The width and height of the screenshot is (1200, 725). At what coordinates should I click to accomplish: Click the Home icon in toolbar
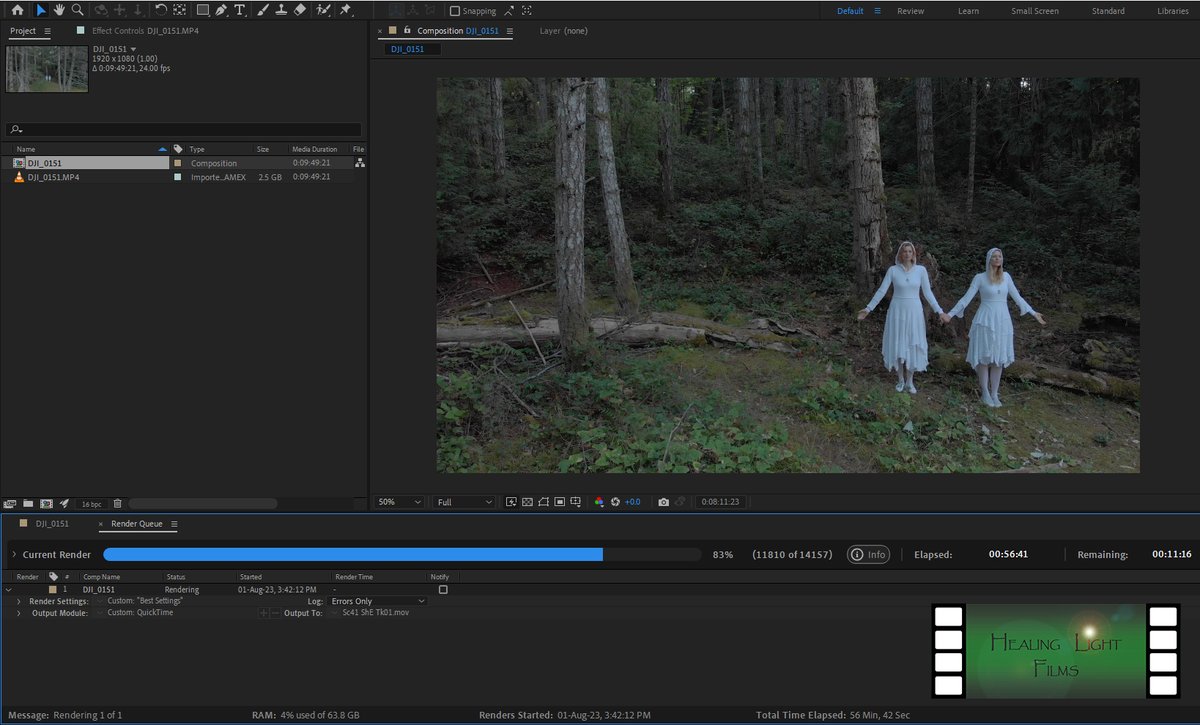17,10
